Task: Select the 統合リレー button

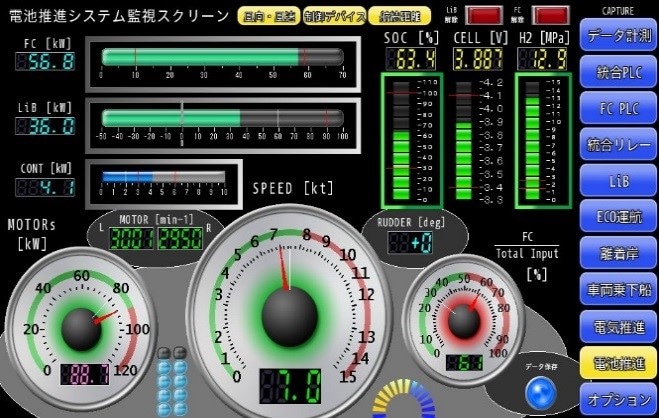Action: point(616,145)
